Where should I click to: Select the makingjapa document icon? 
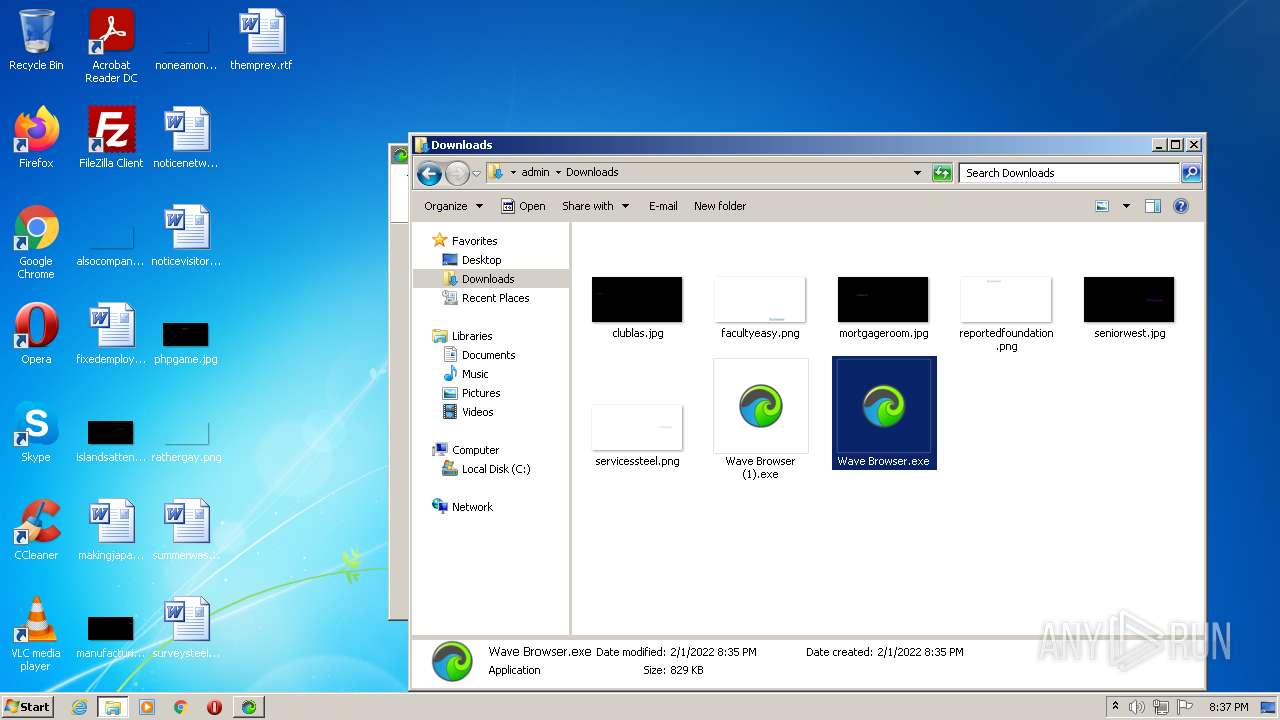tap(111, 530)
